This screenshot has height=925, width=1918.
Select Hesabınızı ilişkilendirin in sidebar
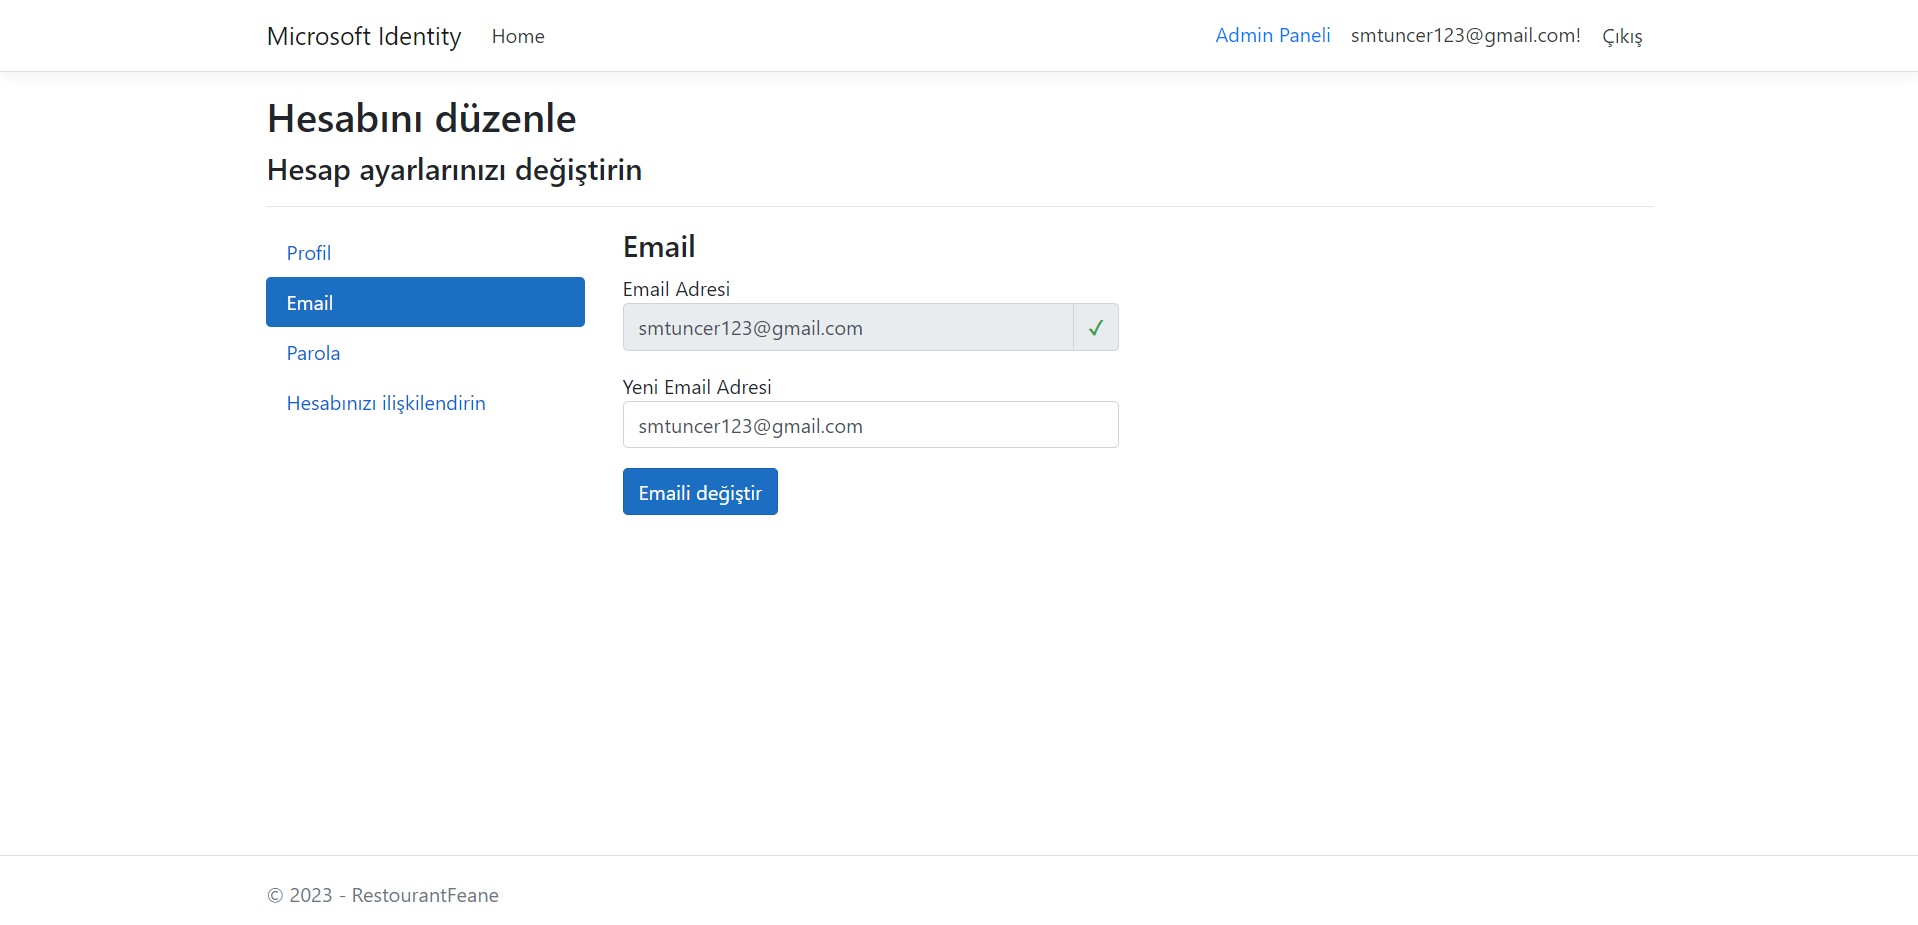pos(385,403)
